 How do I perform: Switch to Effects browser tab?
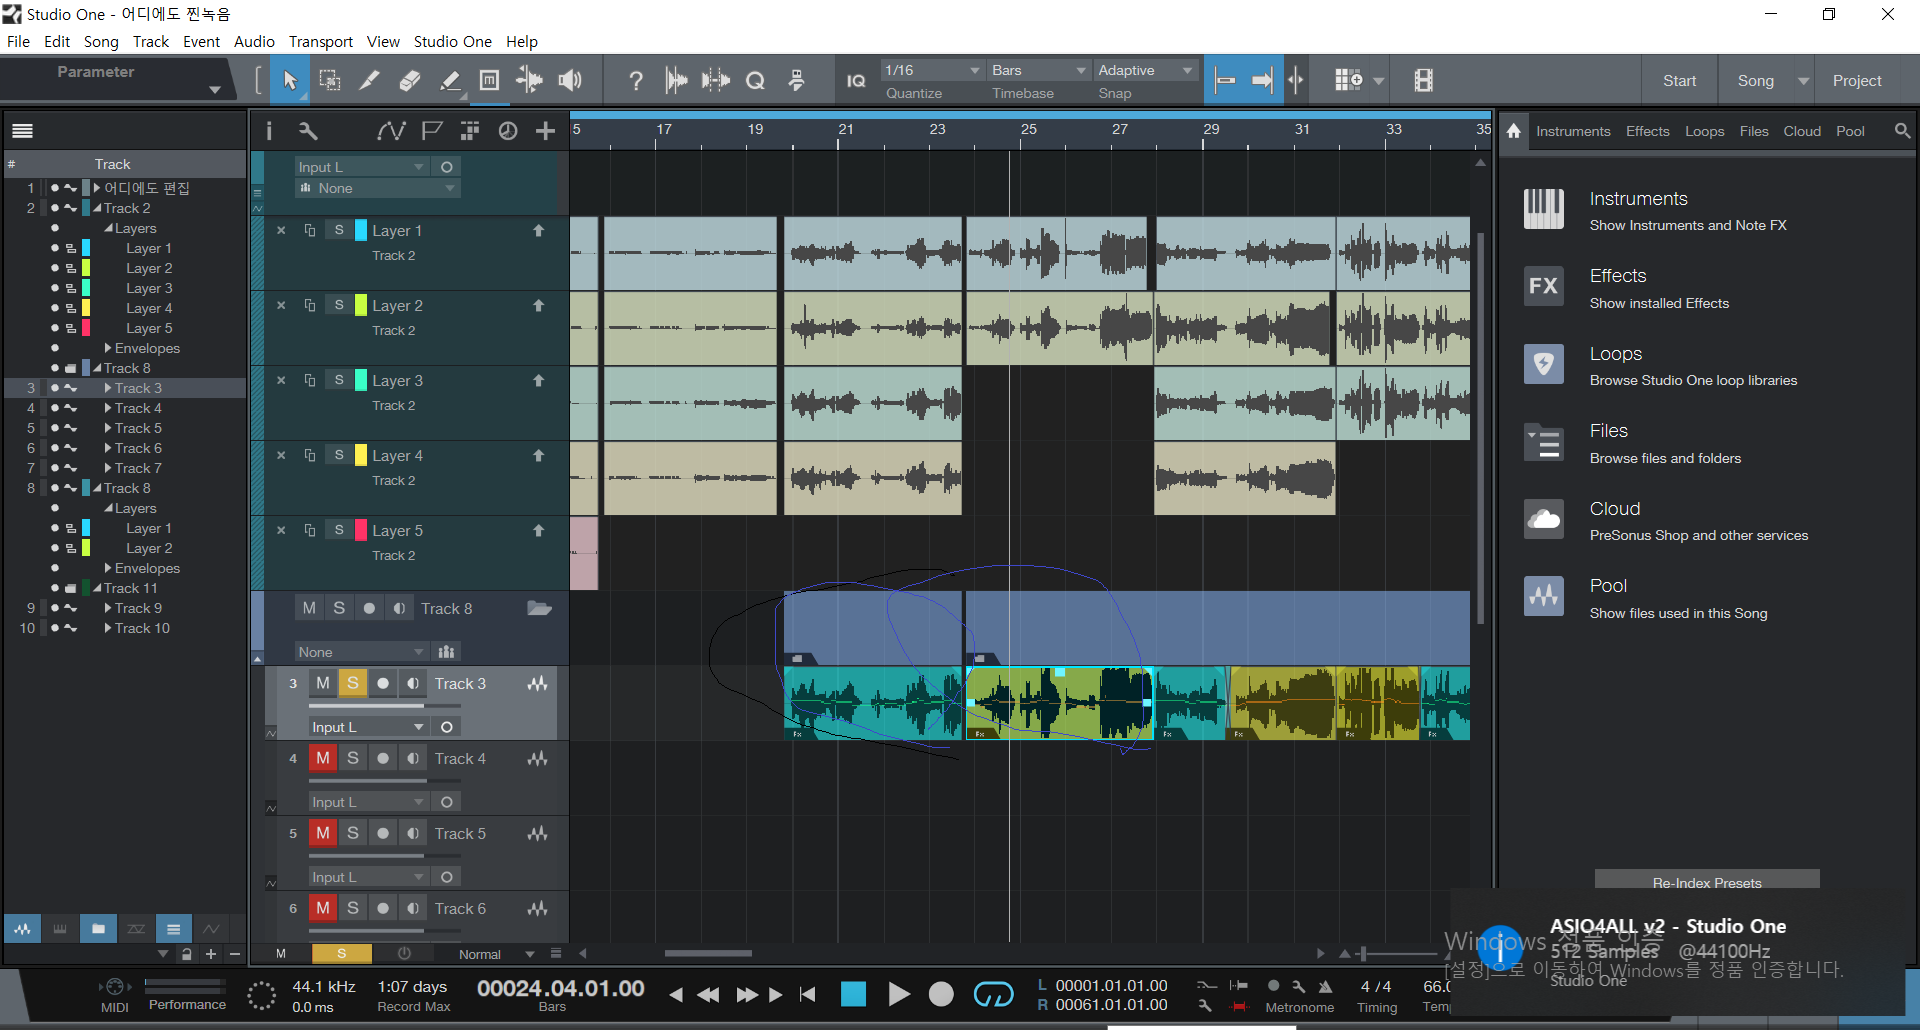click(x=1647, y=131)
